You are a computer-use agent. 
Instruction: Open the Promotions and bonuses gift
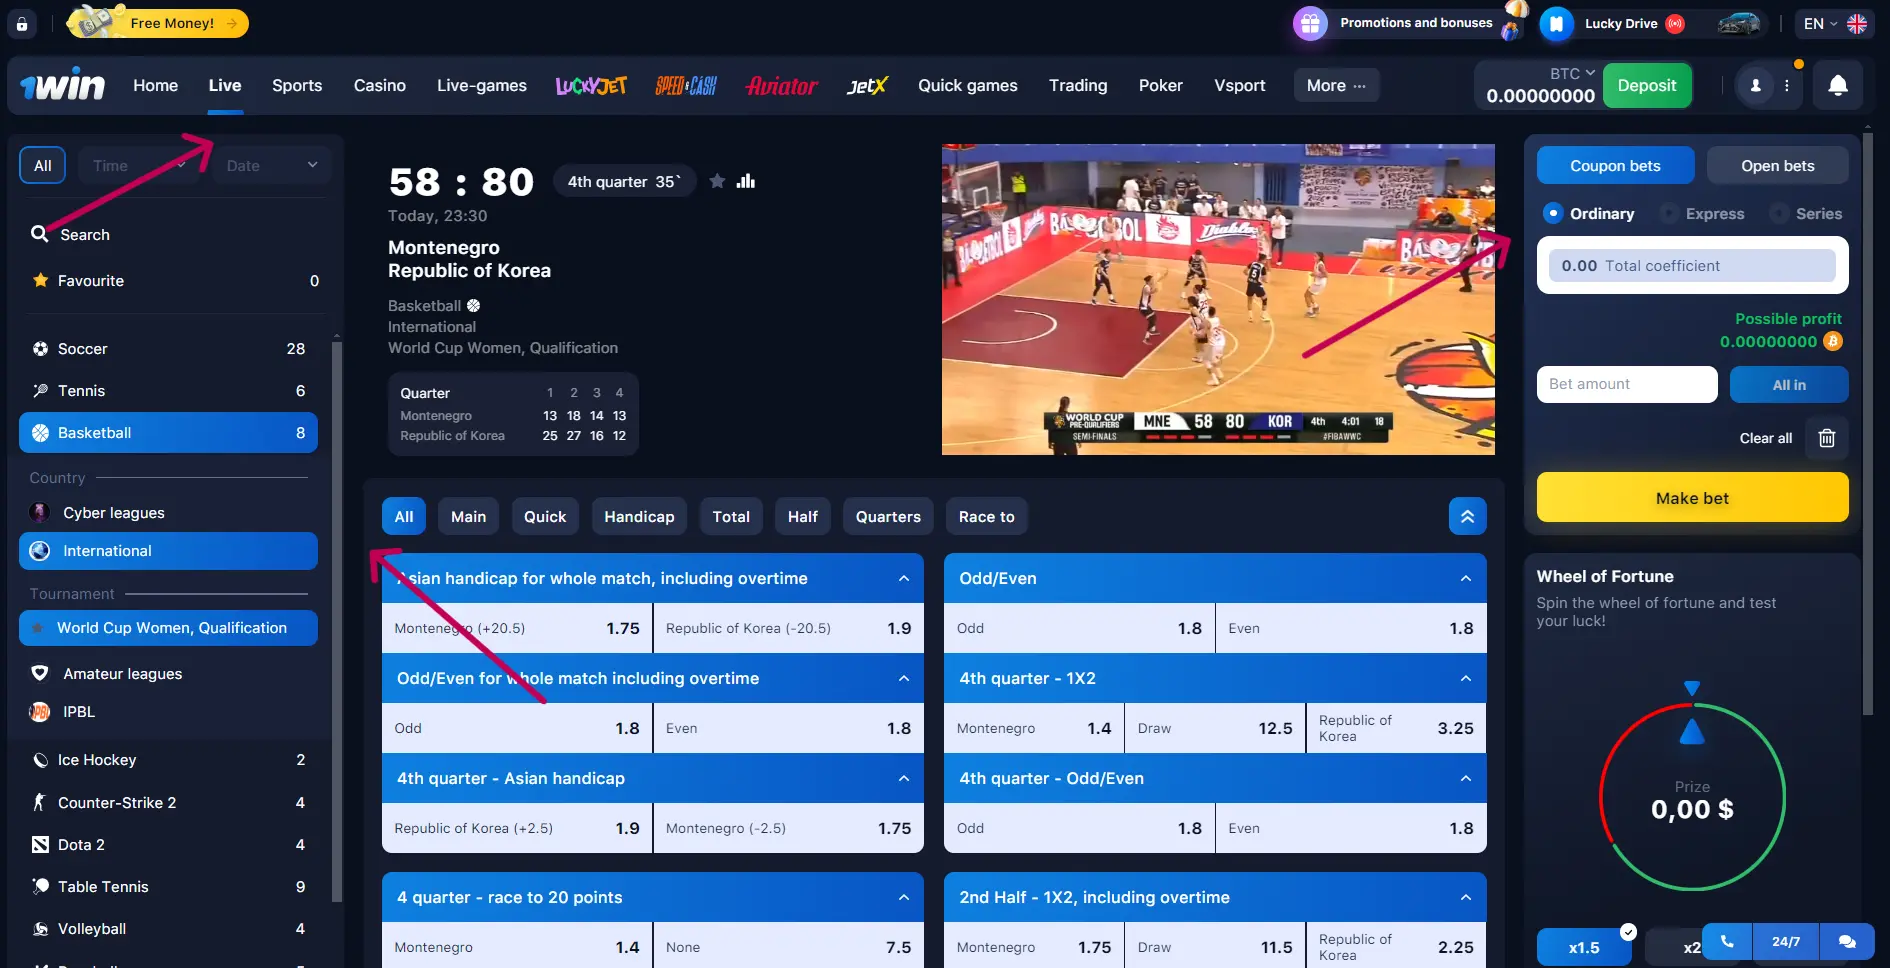click(x=1310, y=23)
